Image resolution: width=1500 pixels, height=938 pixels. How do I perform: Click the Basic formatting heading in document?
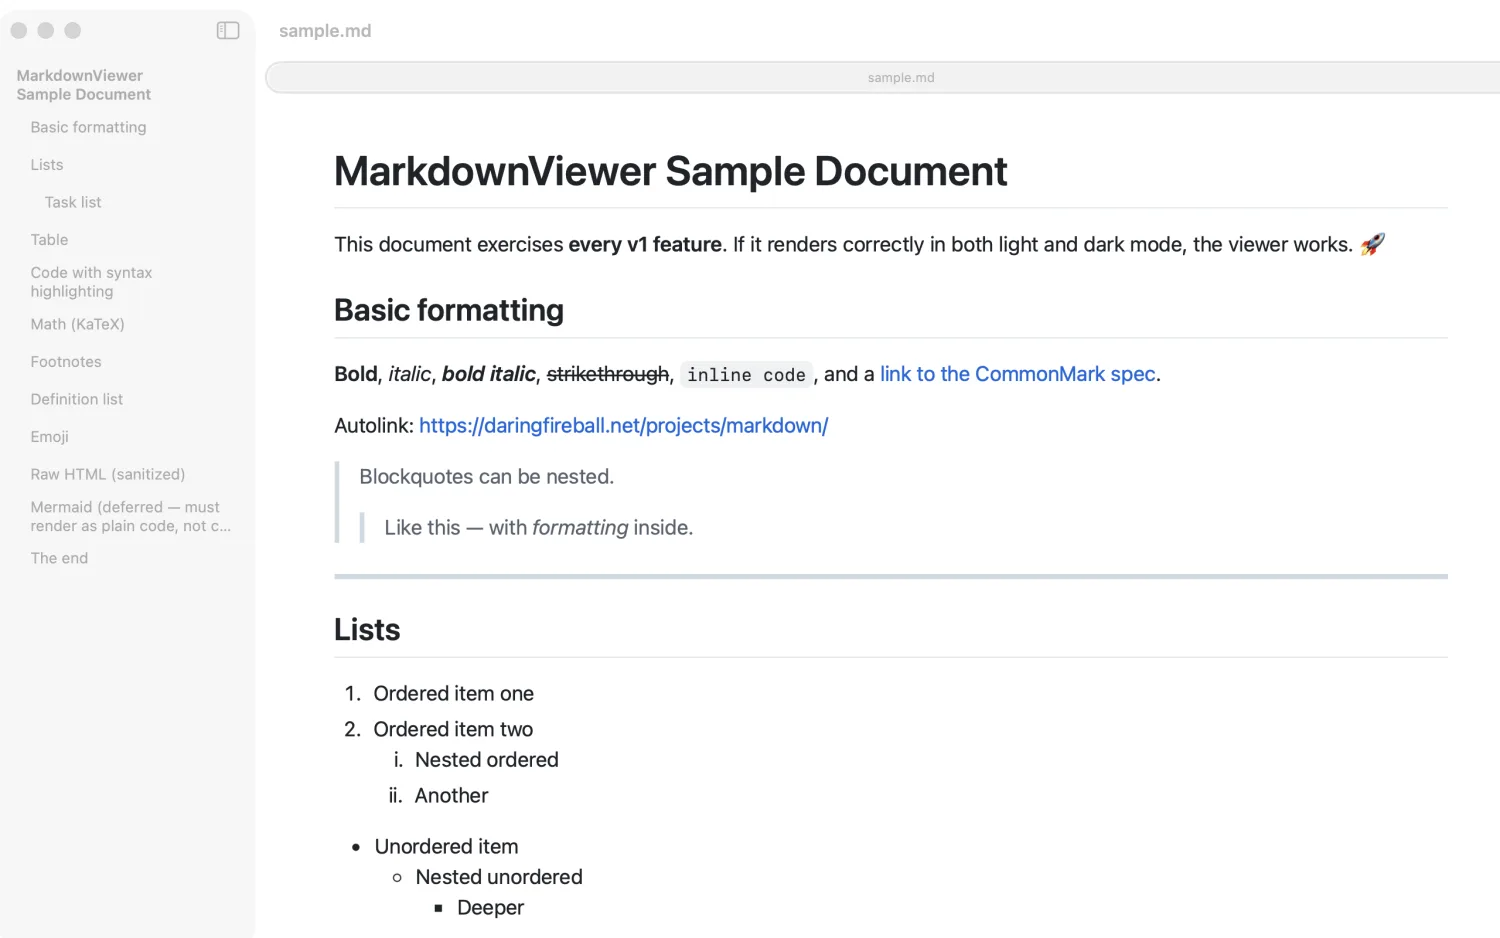tap(449, 310)
